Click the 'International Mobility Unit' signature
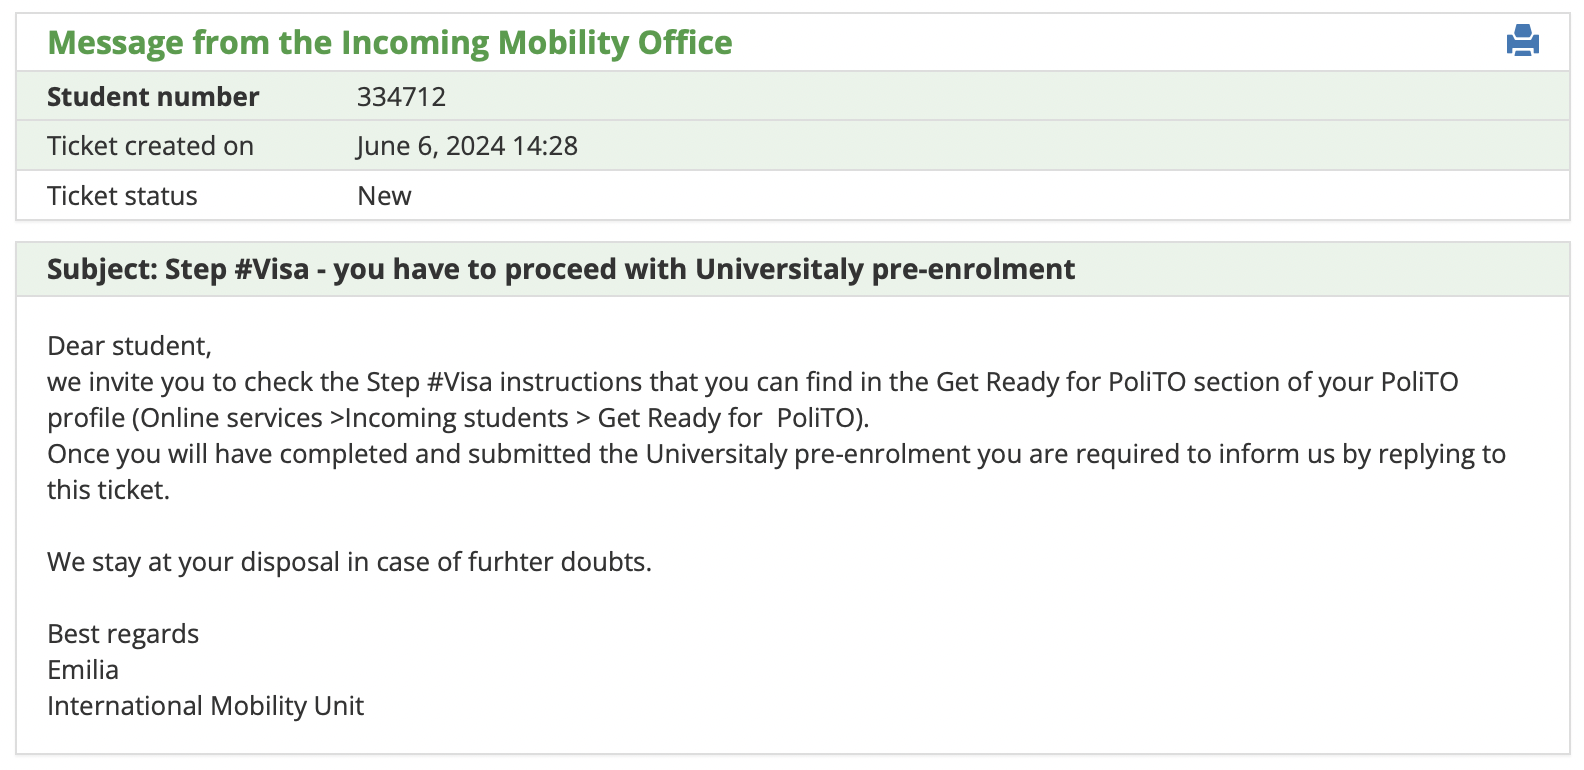The width and height of the screenshot is (1584, 770). (205, 706)
